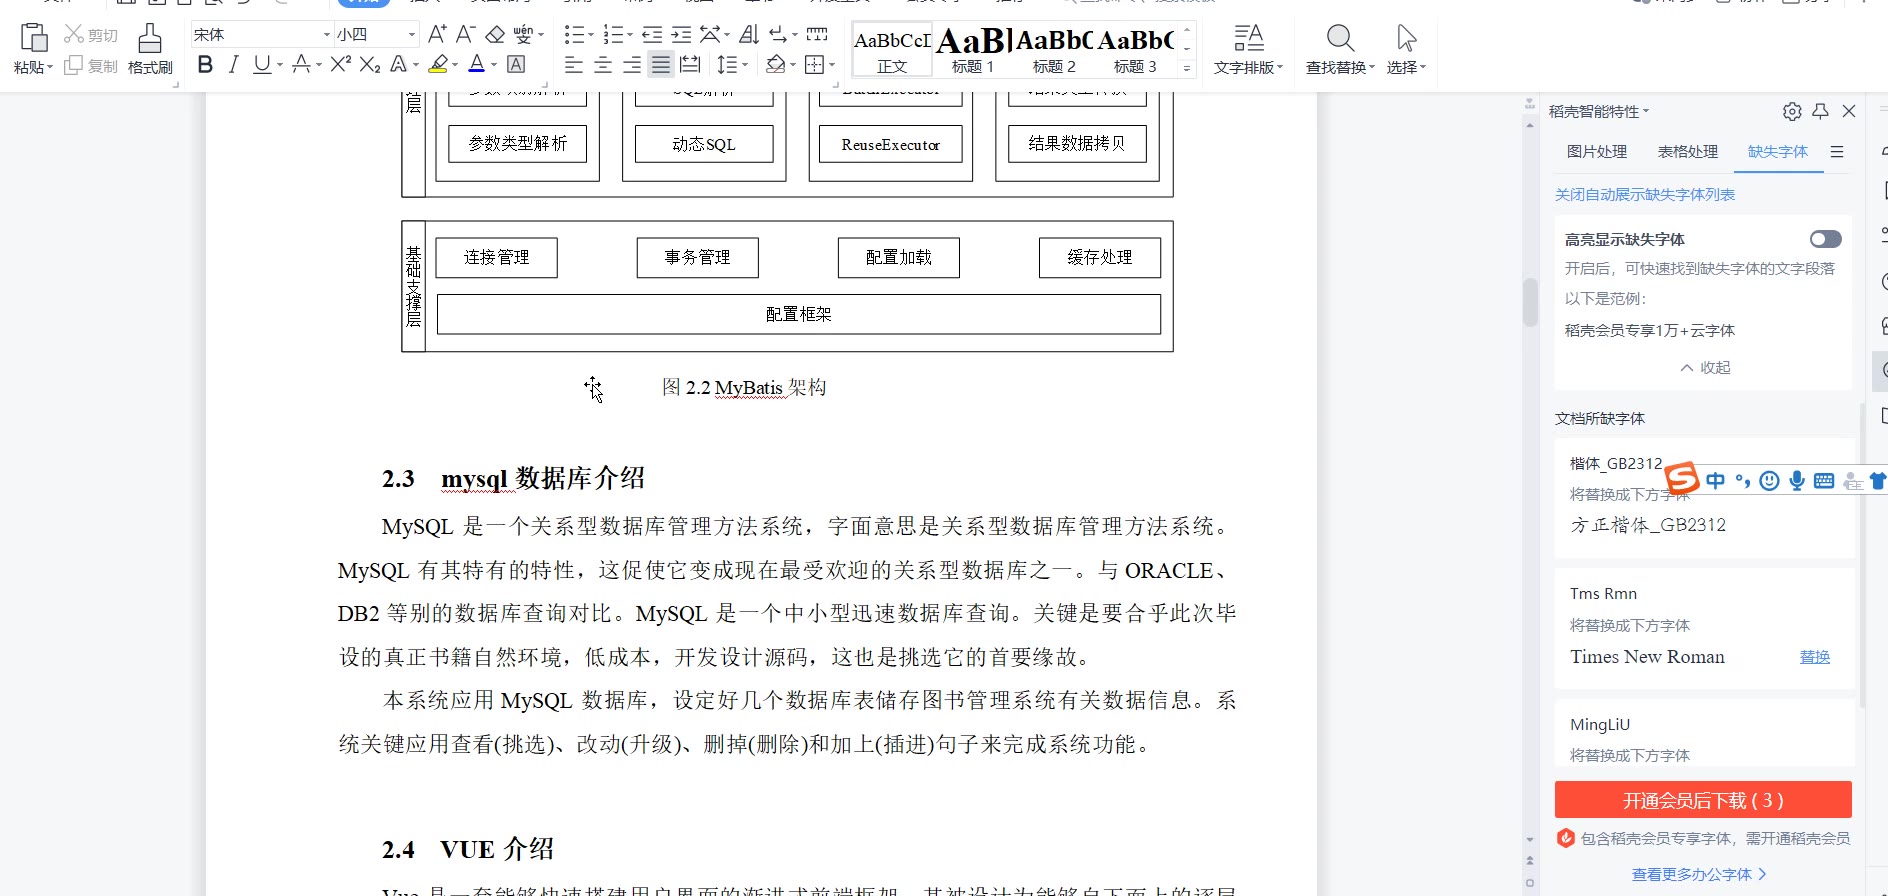Screen dimensions: 1888x896
Task: Click the text highlight color swatch
Action: (437, 65)
